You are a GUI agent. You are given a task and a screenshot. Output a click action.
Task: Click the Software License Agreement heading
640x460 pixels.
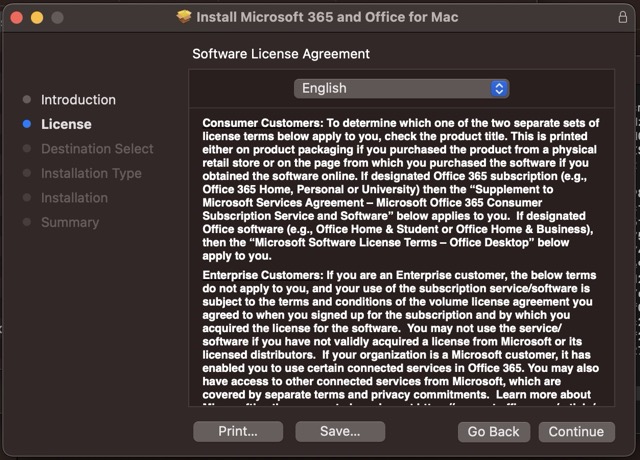(281, 54)
